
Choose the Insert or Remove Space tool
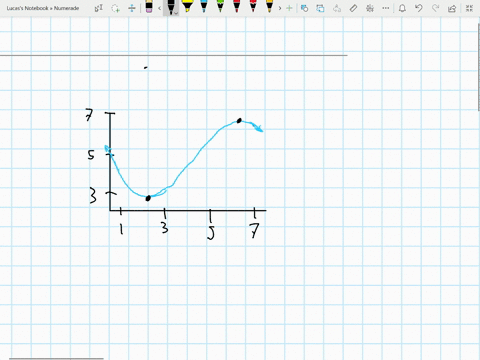coord(132,8)
